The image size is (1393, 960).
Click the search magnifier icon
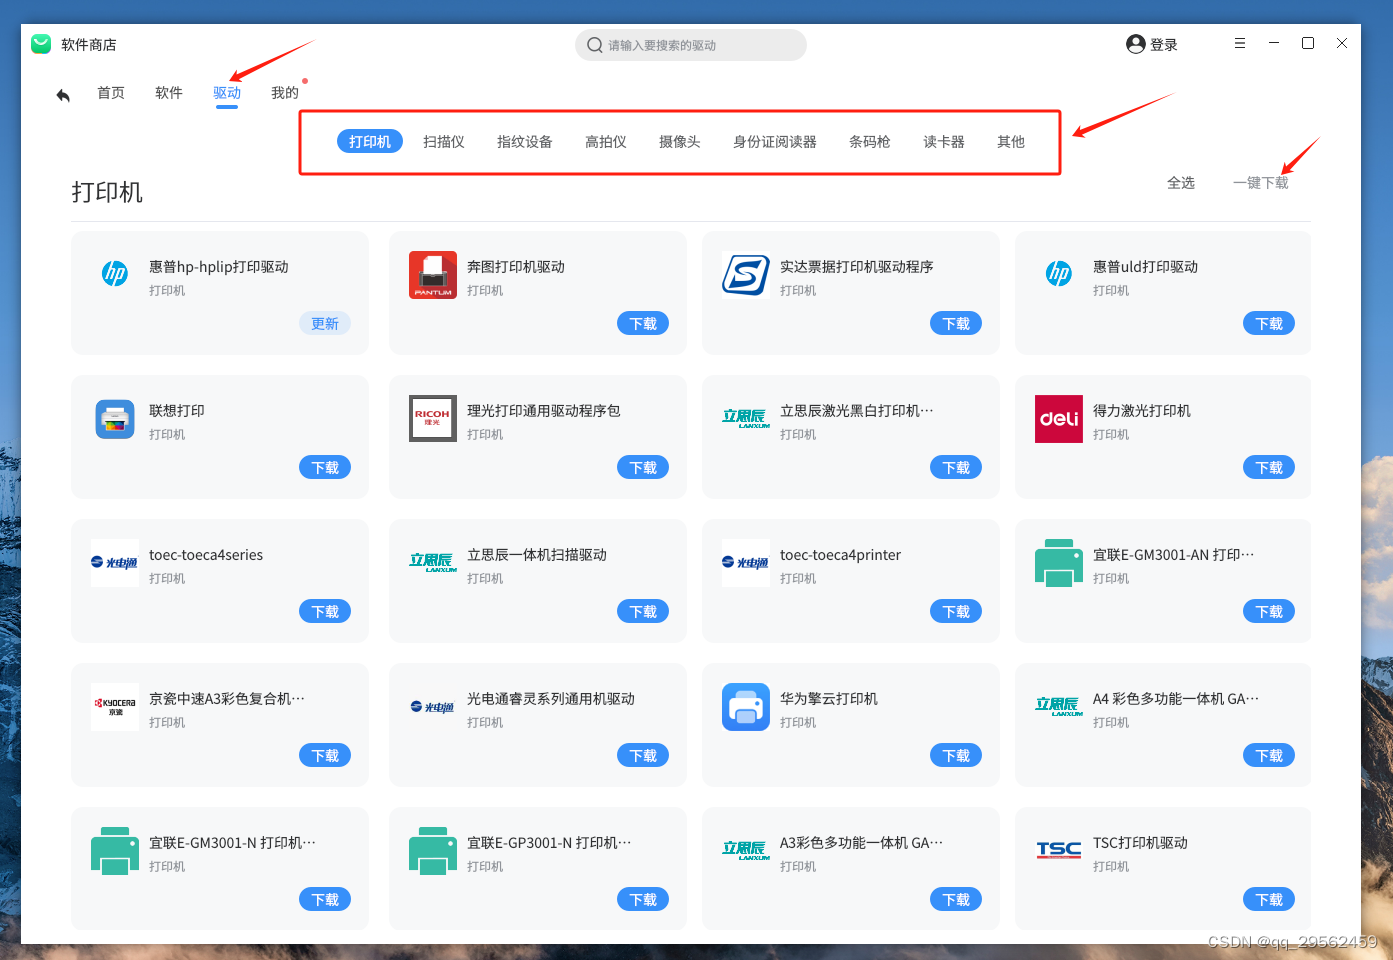595,45
